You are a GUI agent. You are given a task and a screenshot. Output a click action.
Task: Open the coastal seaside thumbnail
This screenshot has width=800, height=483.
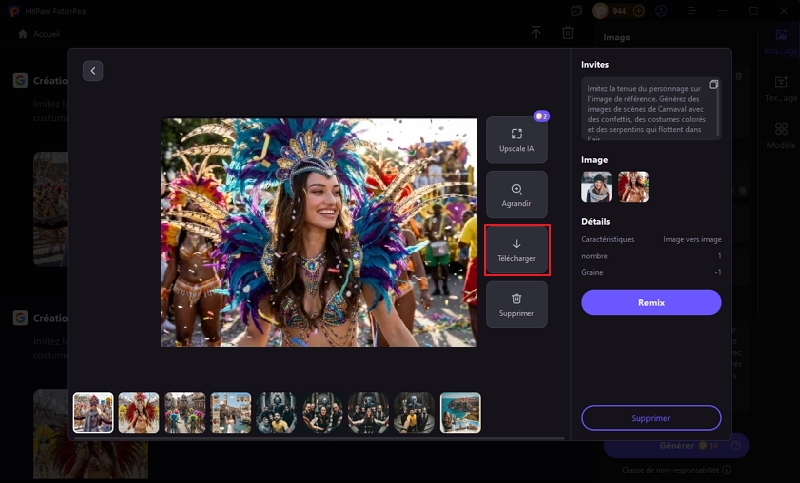click(460, 413)
